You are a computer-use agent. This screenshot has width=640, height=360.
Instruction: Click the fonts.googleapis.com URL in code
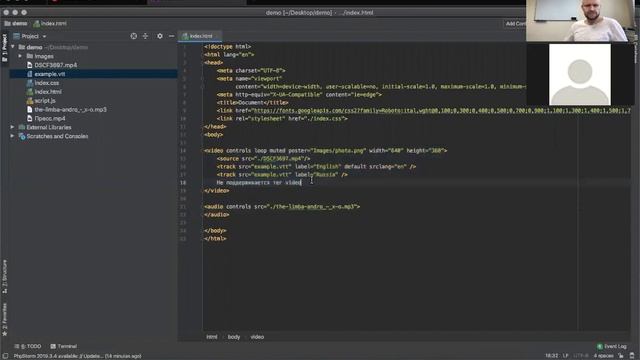[x=441, y=111]
